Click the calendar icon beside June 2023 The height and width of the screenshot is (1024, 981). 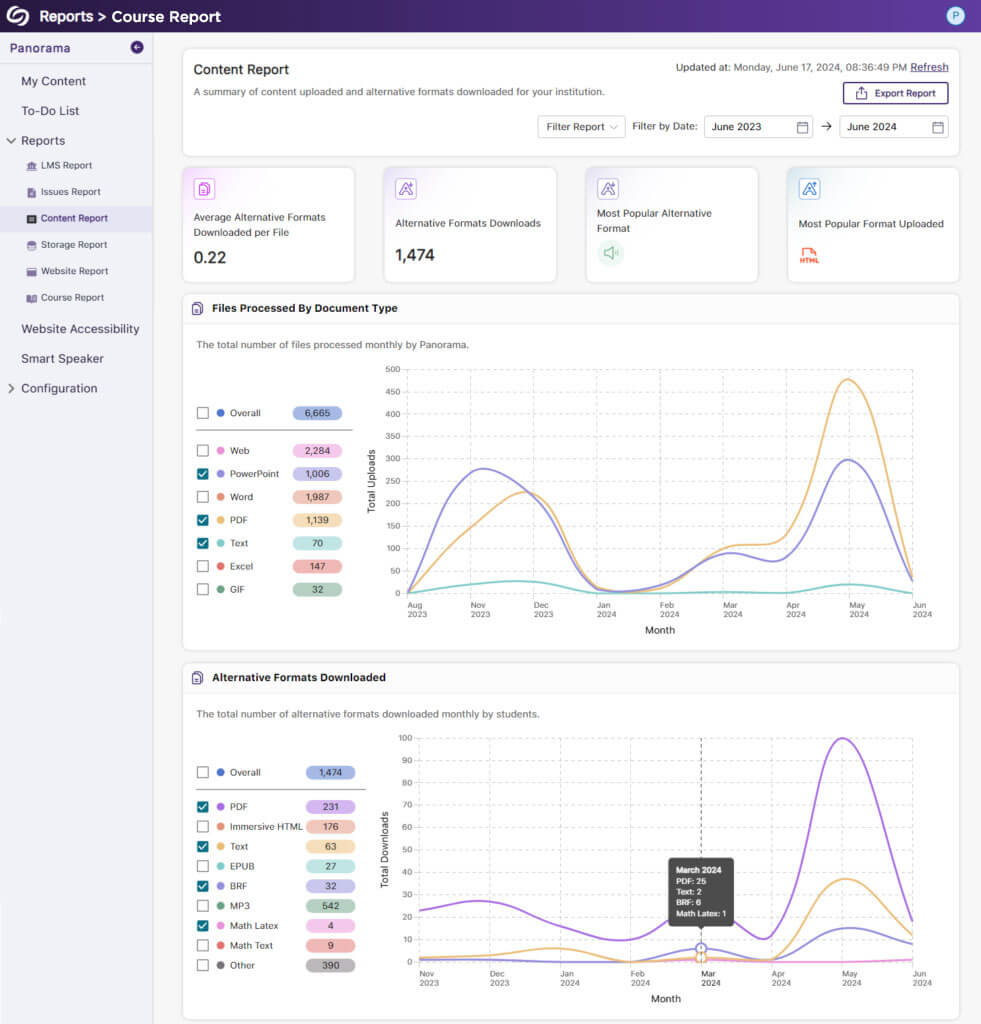(802, 127)
